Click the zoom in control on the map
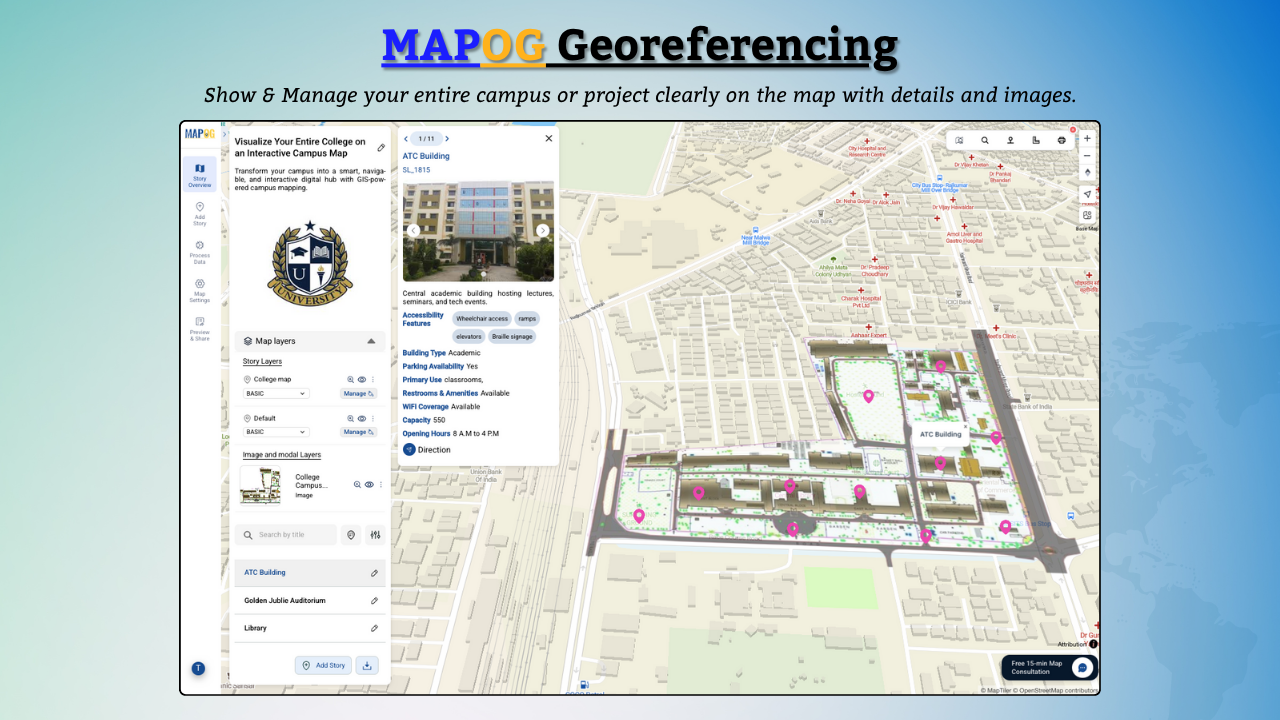This screenshot has width=1280, height=720. pyautogui.click(x=1087, y=138)
